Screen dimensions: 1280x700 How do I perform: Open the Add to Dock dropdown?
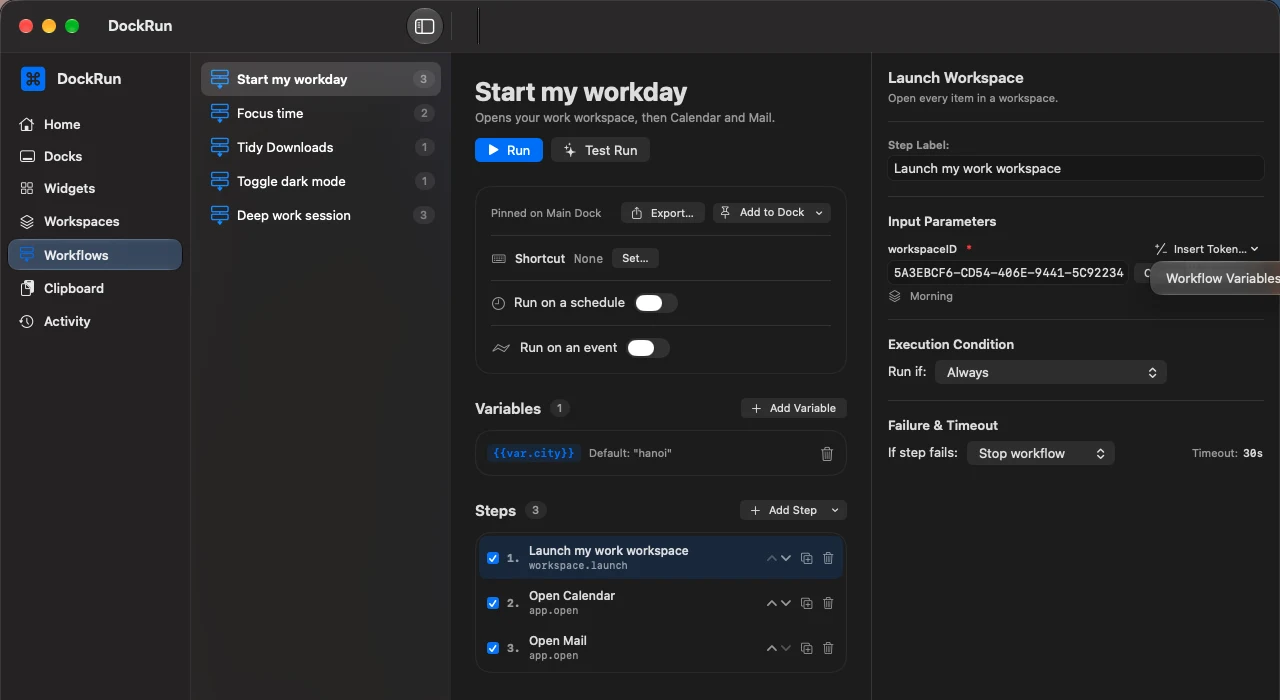pyautogui.click(x=772, y=213)
